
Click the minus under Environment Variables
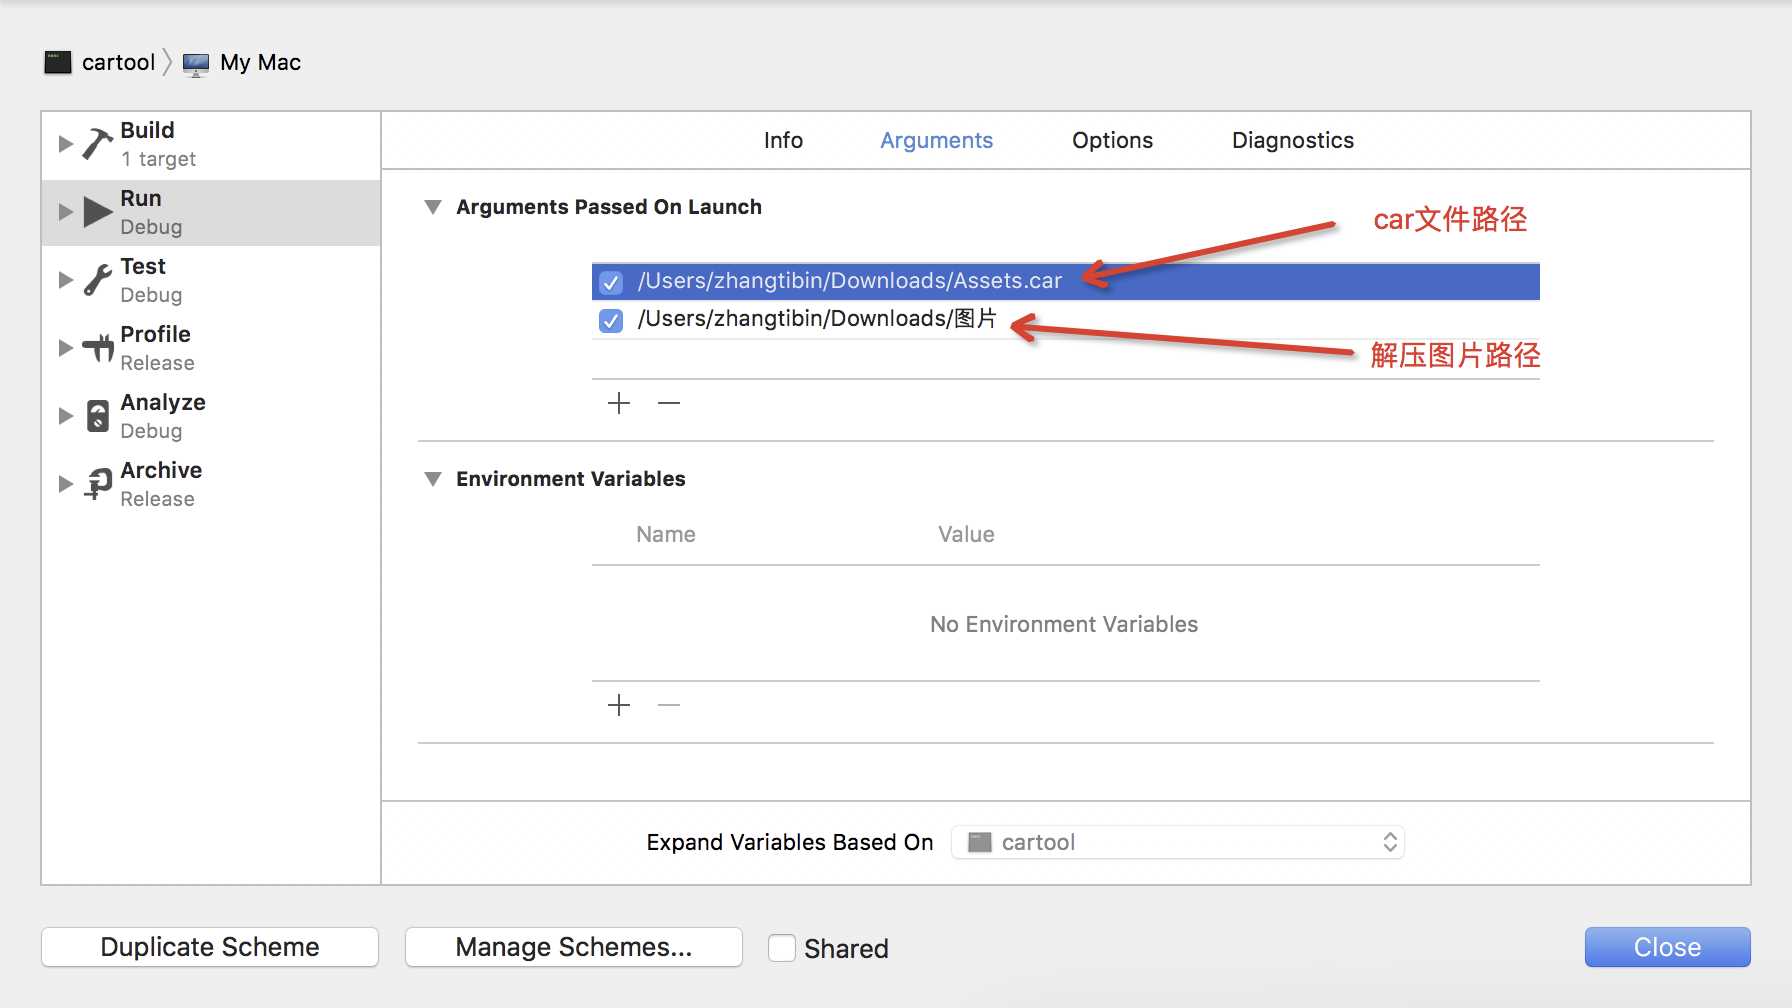click(x=669, y=705)
